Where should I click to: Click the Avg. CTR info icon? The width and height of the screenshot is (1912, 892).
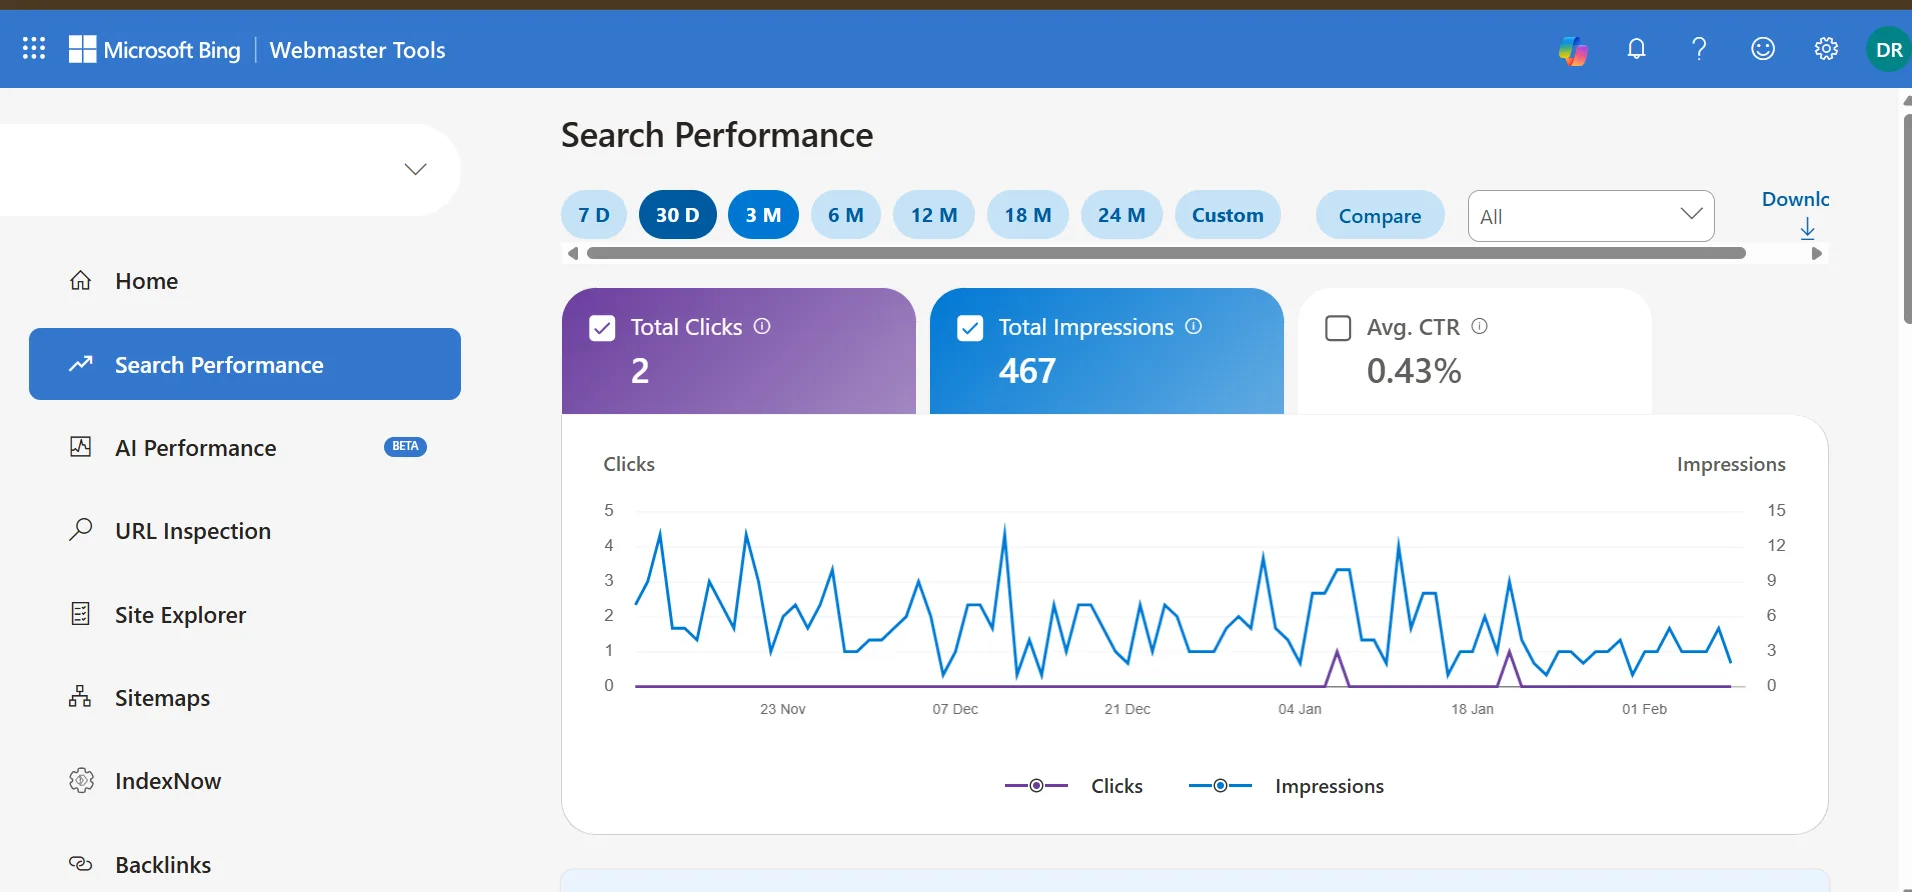tap(1480, 326)
